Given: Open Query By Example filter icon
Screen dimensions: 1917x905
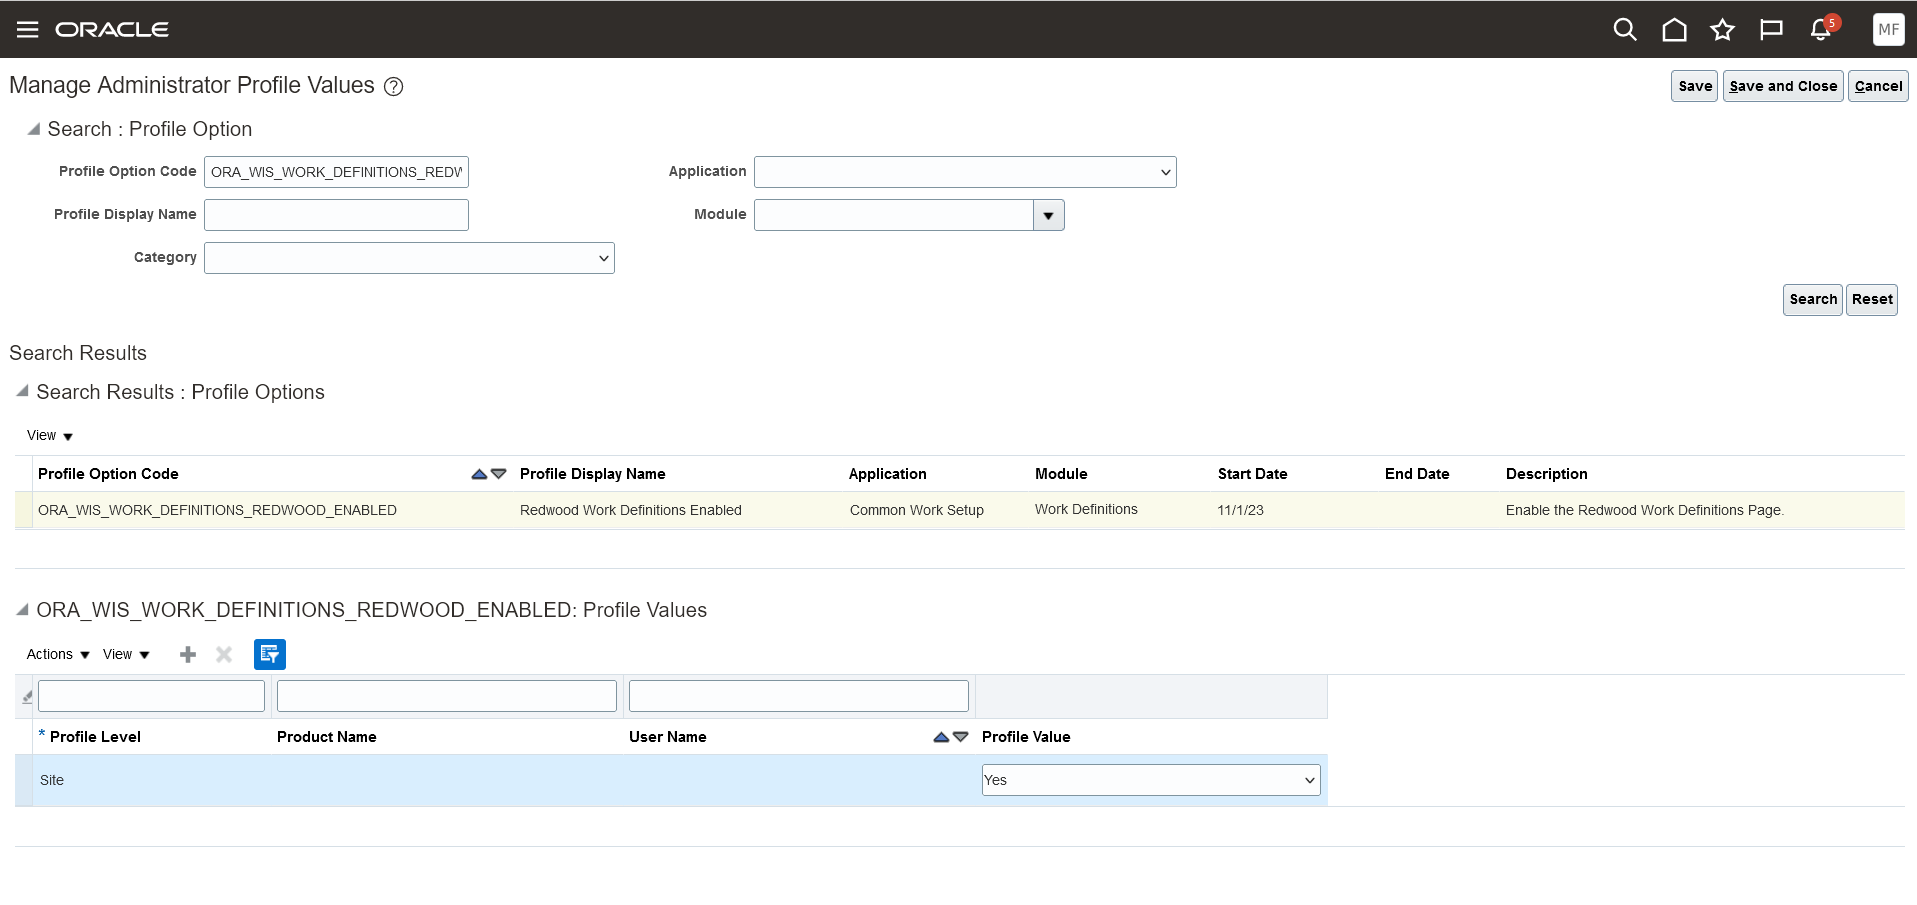Looking at the screenshot, I should pyautogui.click(x=269, y=654).
